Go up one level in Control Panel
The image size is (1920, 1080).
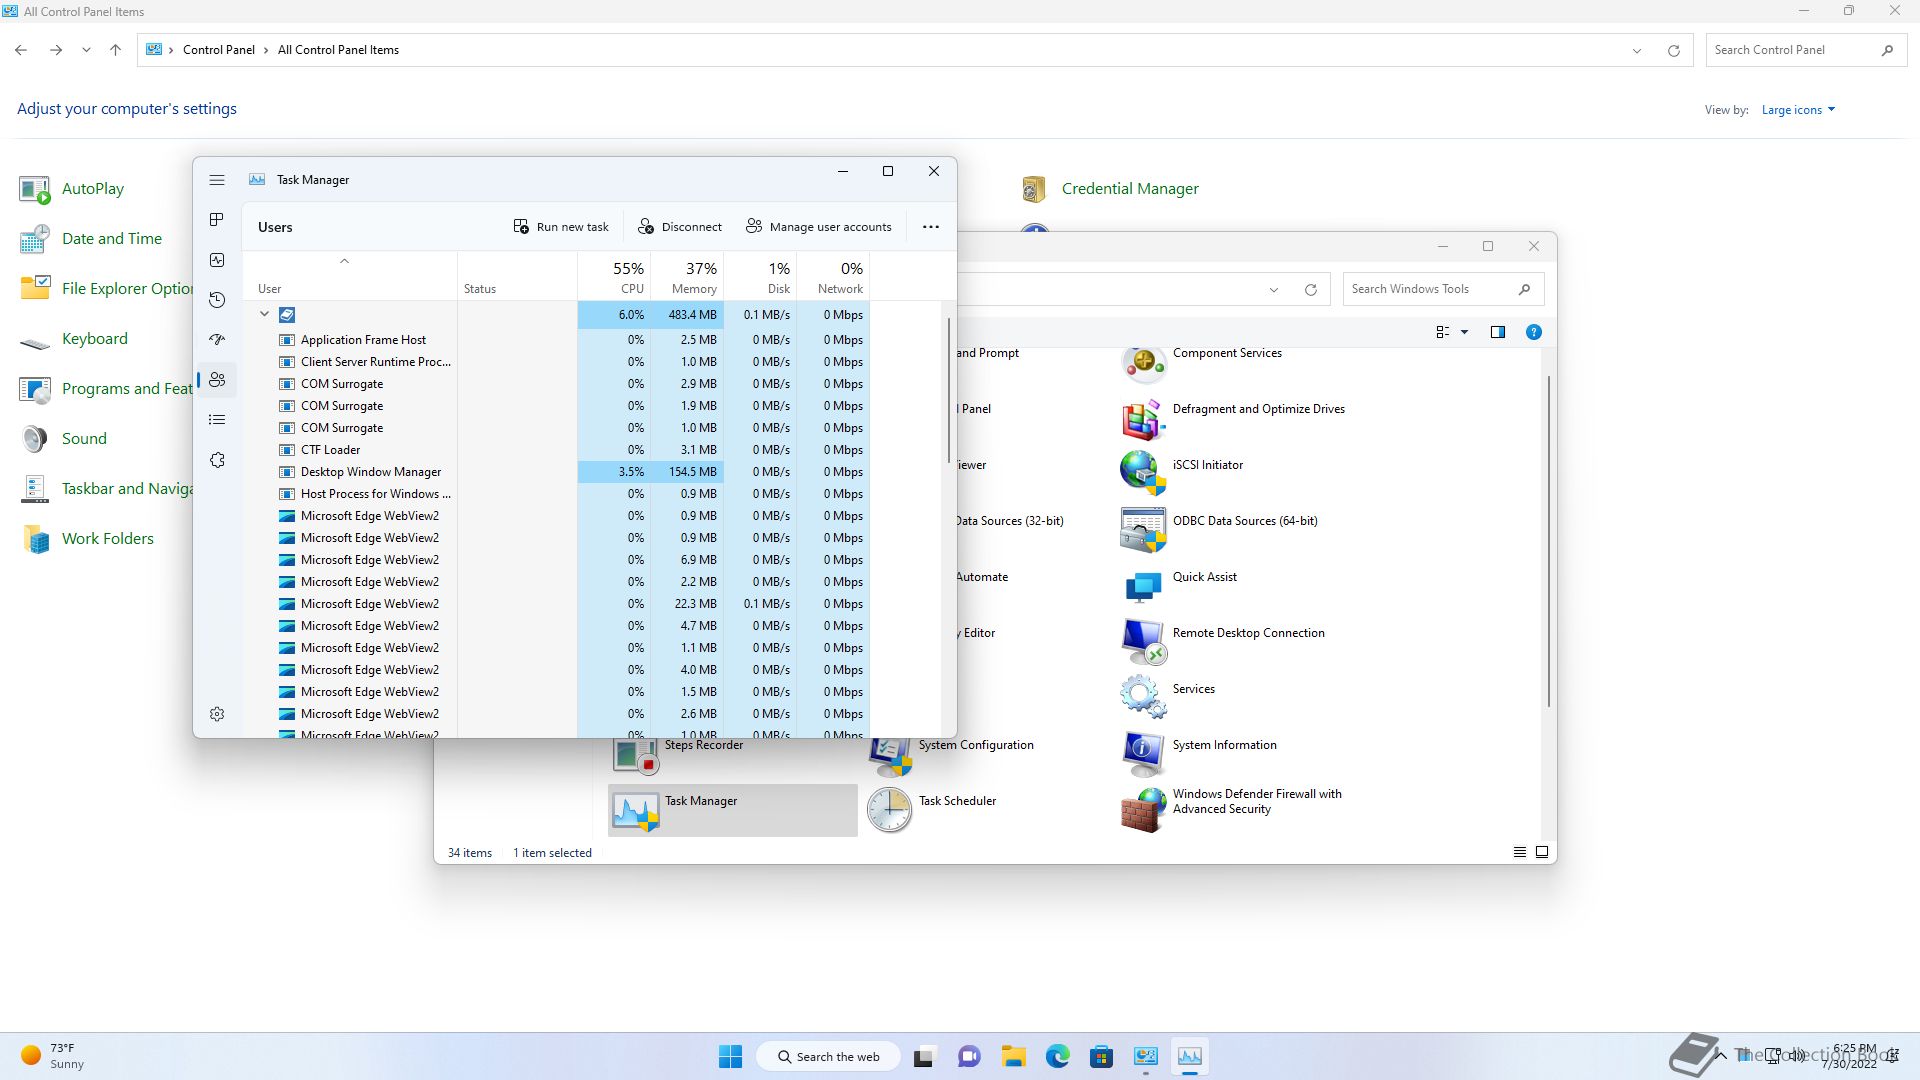pyautogui.click(x=115, y=50)
